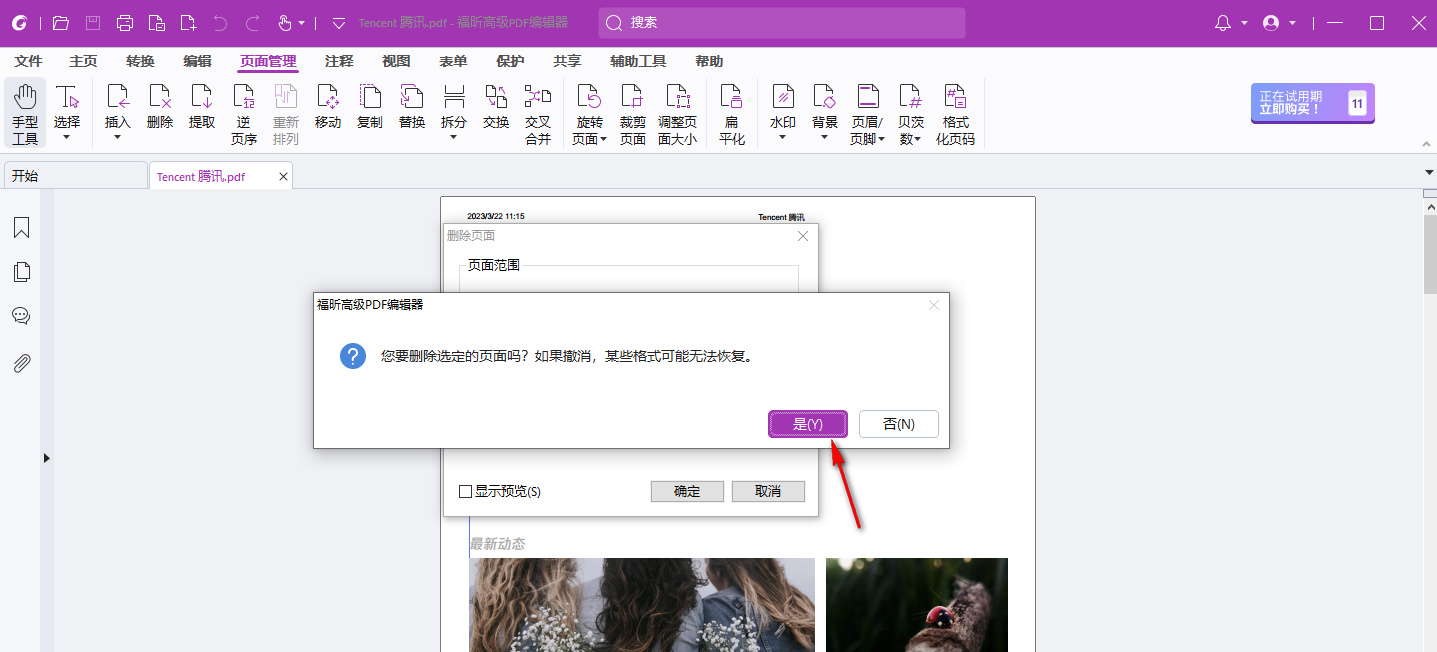Click inside the 搜索 search field

(x=780, y=22)
